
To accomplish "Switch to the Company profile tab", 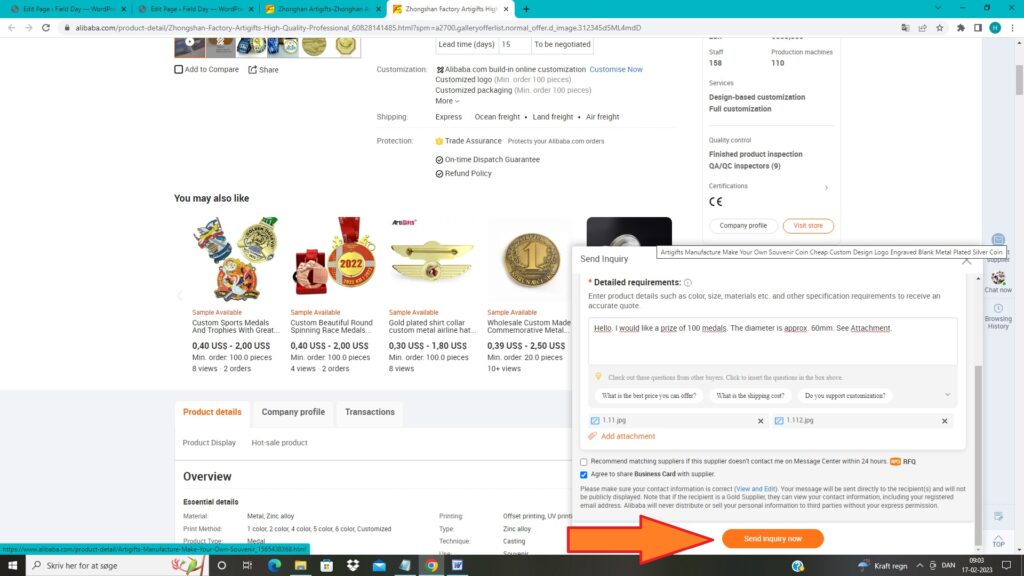I will (x=293, y=412).
